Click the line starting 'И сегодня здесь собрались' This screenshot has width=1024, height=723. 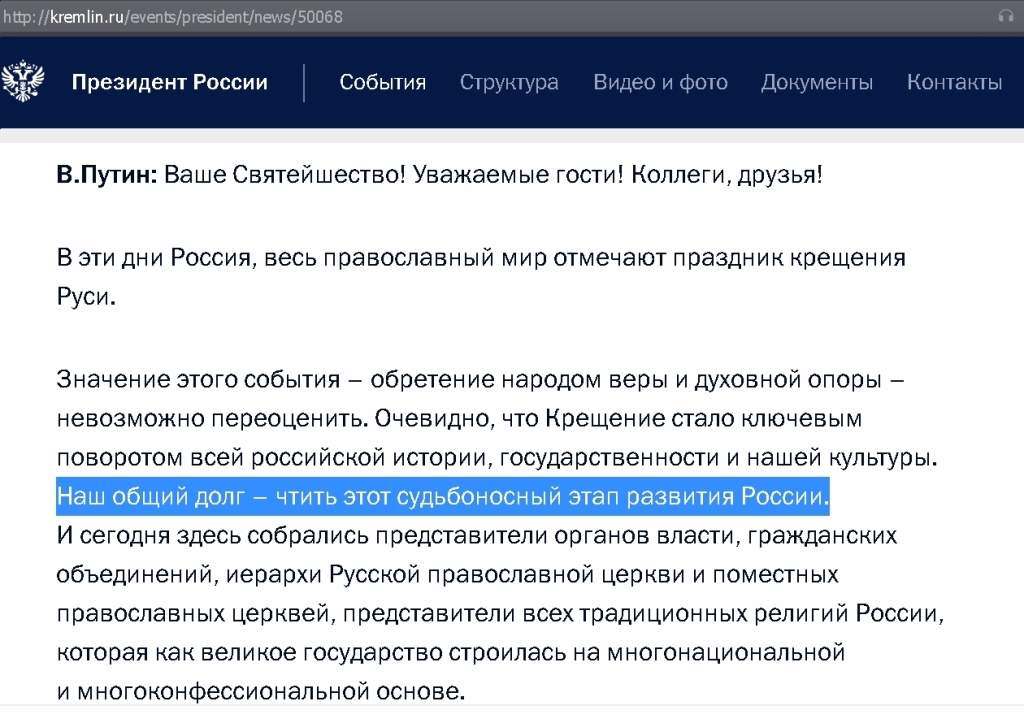(476, 536)
